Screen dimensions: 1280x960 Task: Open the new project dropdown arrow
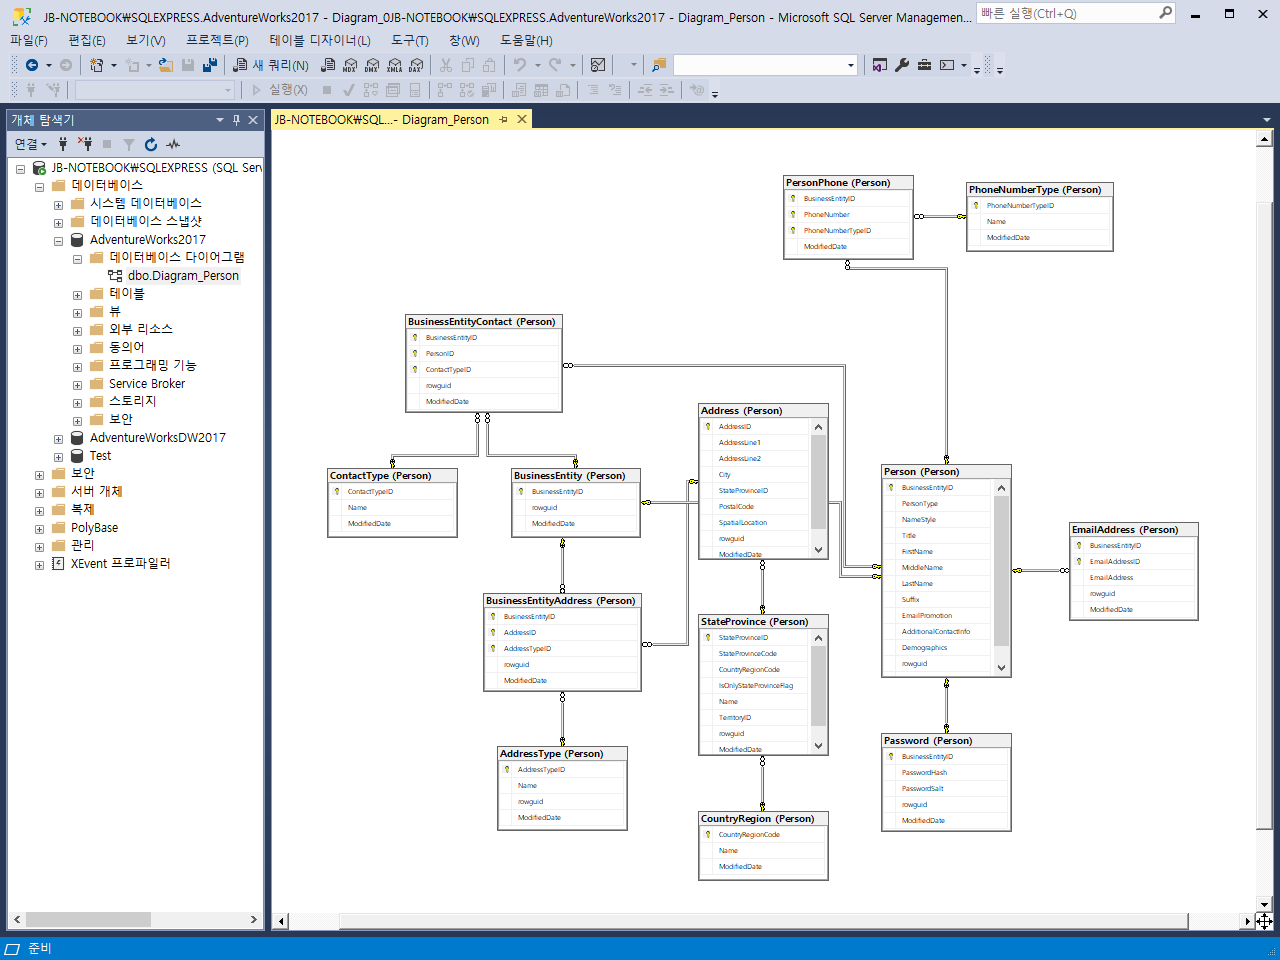(x=113, y=65)
